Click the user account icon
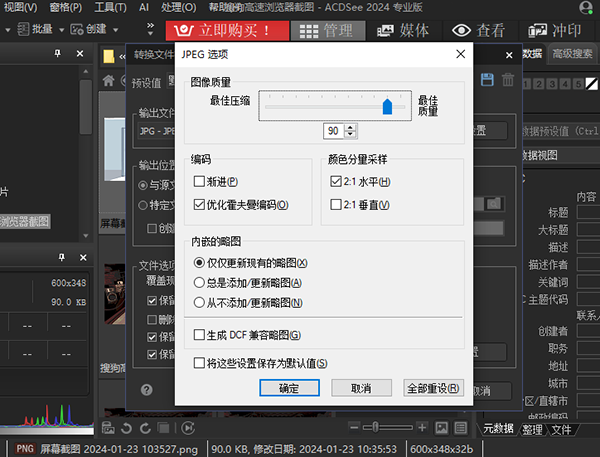The height and width of the screenshot is (457, 600). (586, 8)
